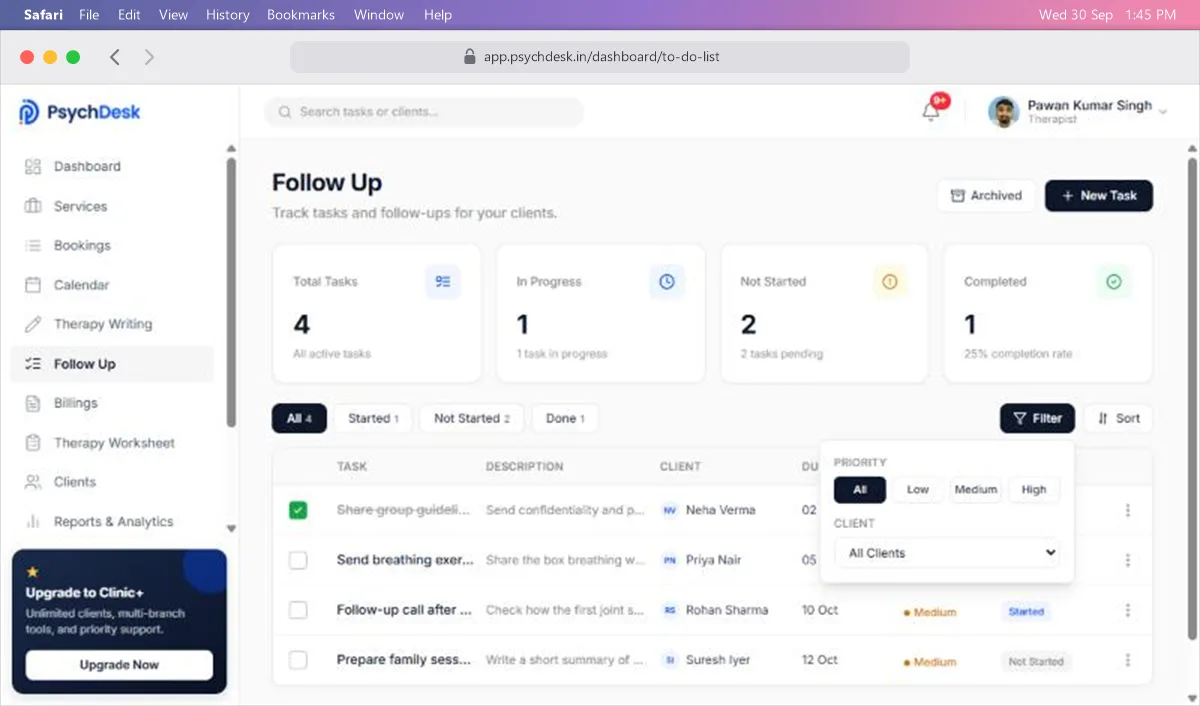1200x706 pixels.
Task: Click the search magnifier icon
Action: click(x=285, y=112)
